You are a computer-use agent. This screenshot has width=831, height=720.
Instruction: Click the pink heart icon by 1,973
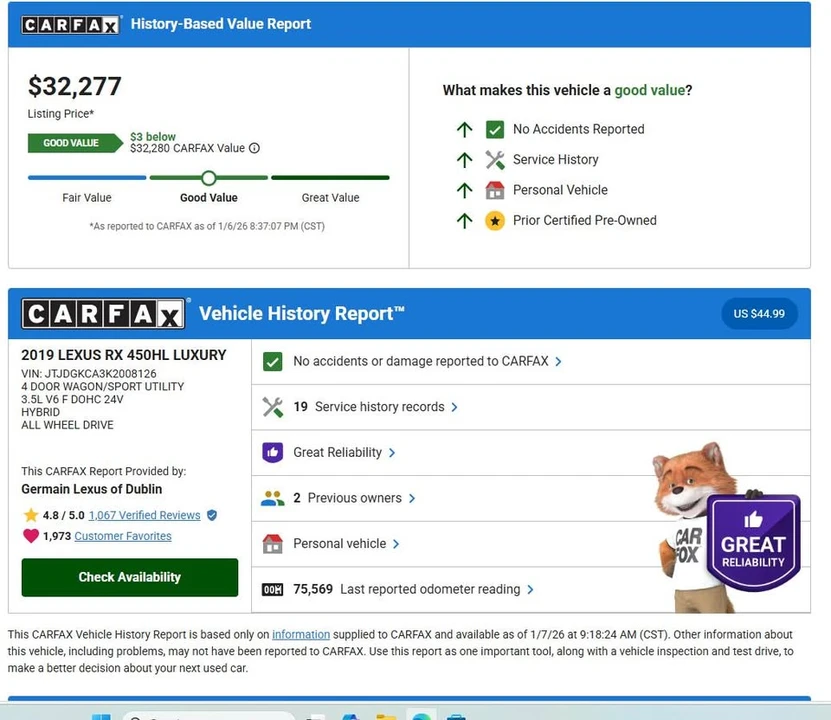[x=31, y=536]
